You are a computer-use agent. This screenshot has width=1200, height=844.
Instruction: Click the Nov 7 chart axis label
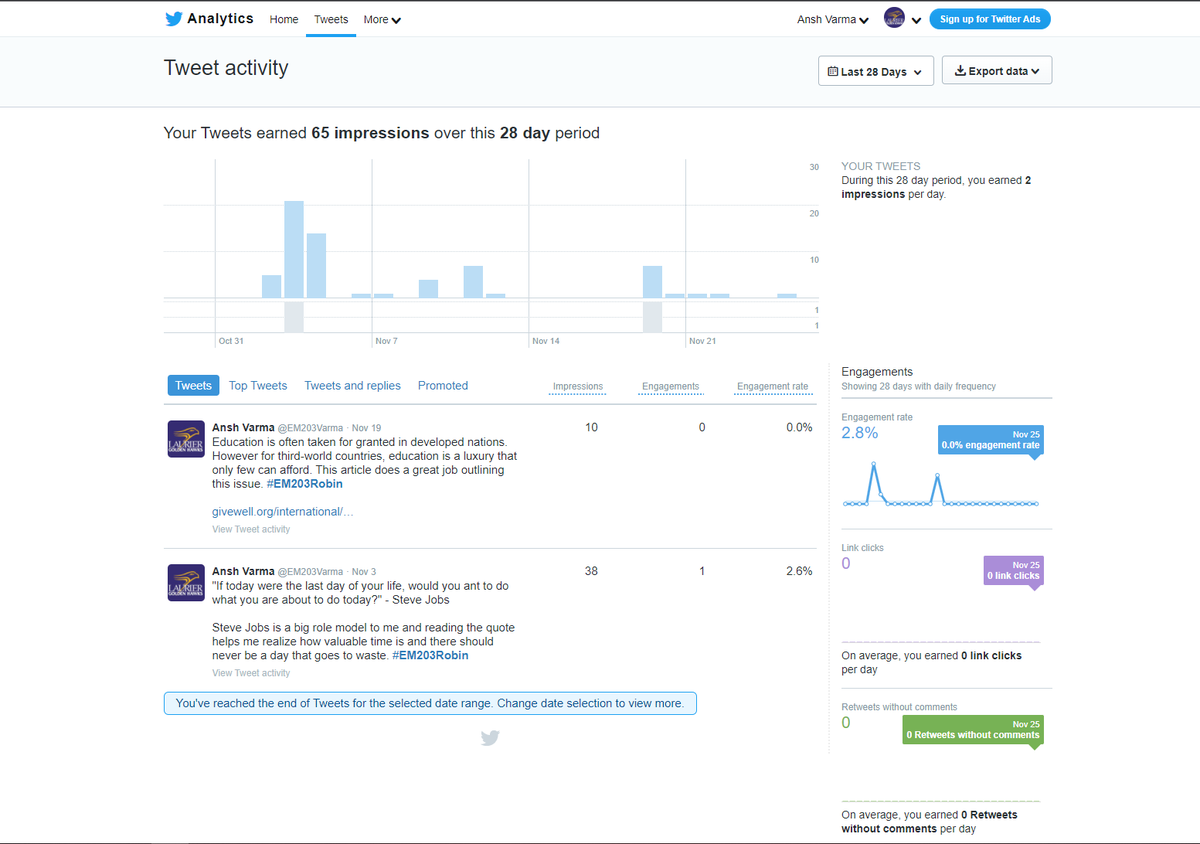[x=386, y=341]
